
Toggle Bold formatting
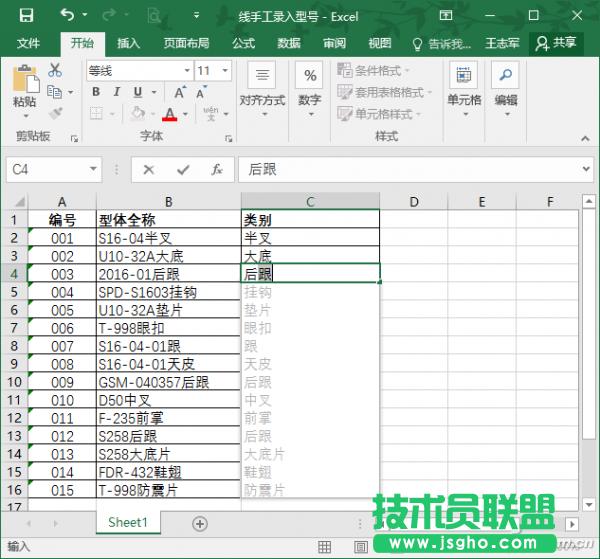point(96,92)
